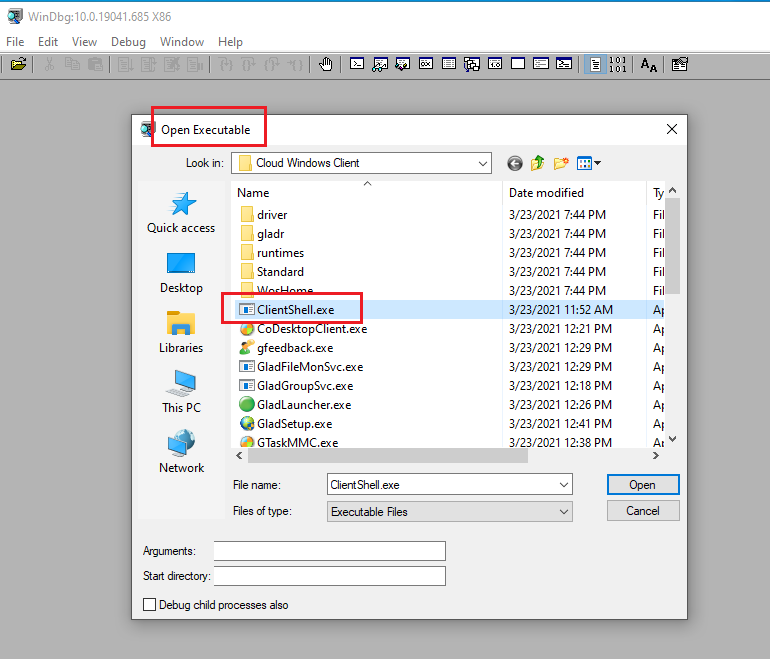Click the Paste clipboard toolbar icon
The height and width of the screenshot is (659, 770).
[95, 64]
